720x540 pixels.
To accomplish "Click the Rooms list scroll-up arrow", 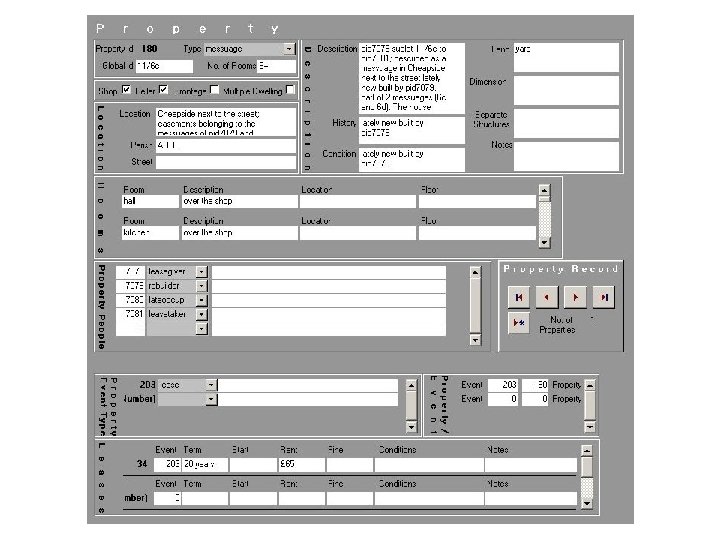I will pyautogui.click(x=544, y=191).
